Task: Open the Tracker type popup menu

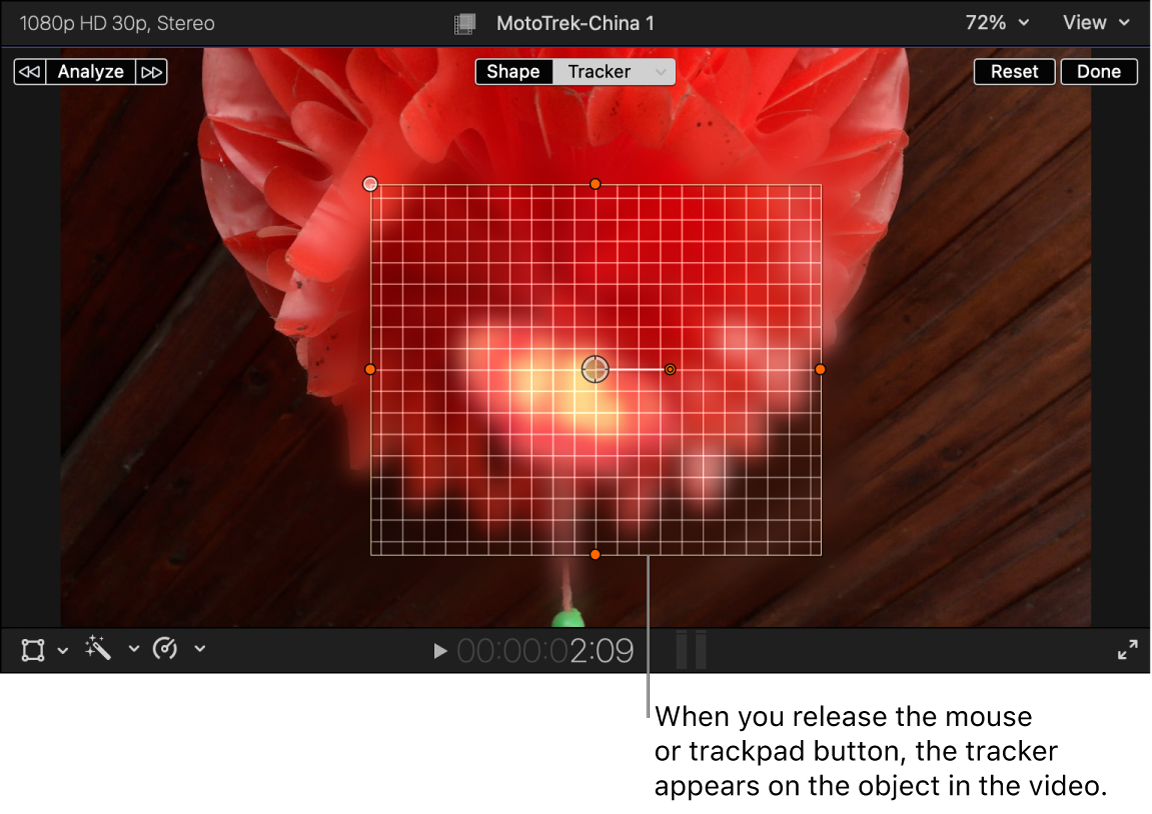Action: (660, 71)
